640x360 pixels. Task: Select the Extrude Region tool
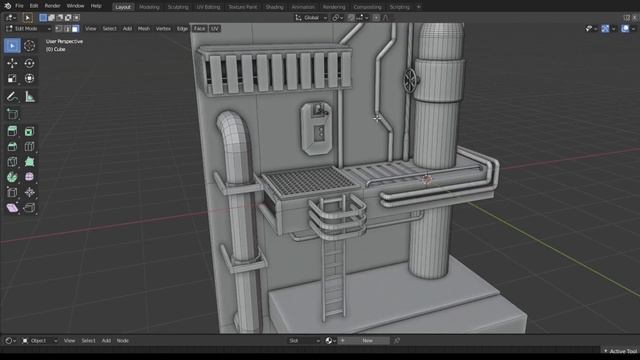(12, 131)
